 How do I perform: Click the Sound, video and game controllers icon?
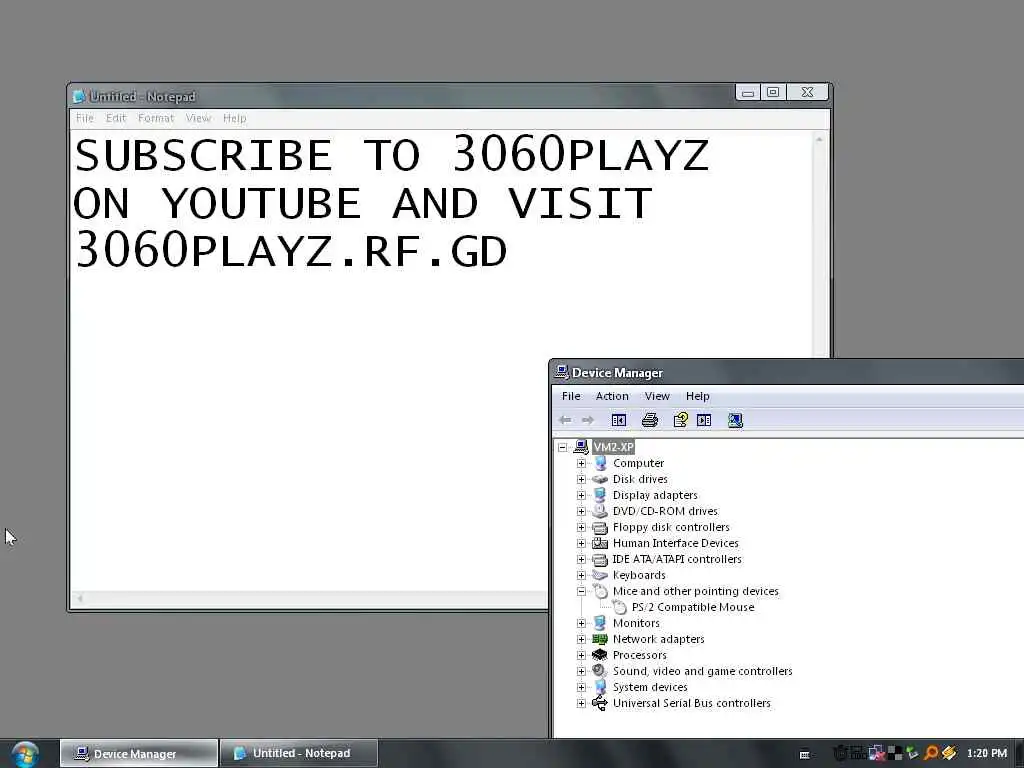pyautogui.click(x=600, y=671)
